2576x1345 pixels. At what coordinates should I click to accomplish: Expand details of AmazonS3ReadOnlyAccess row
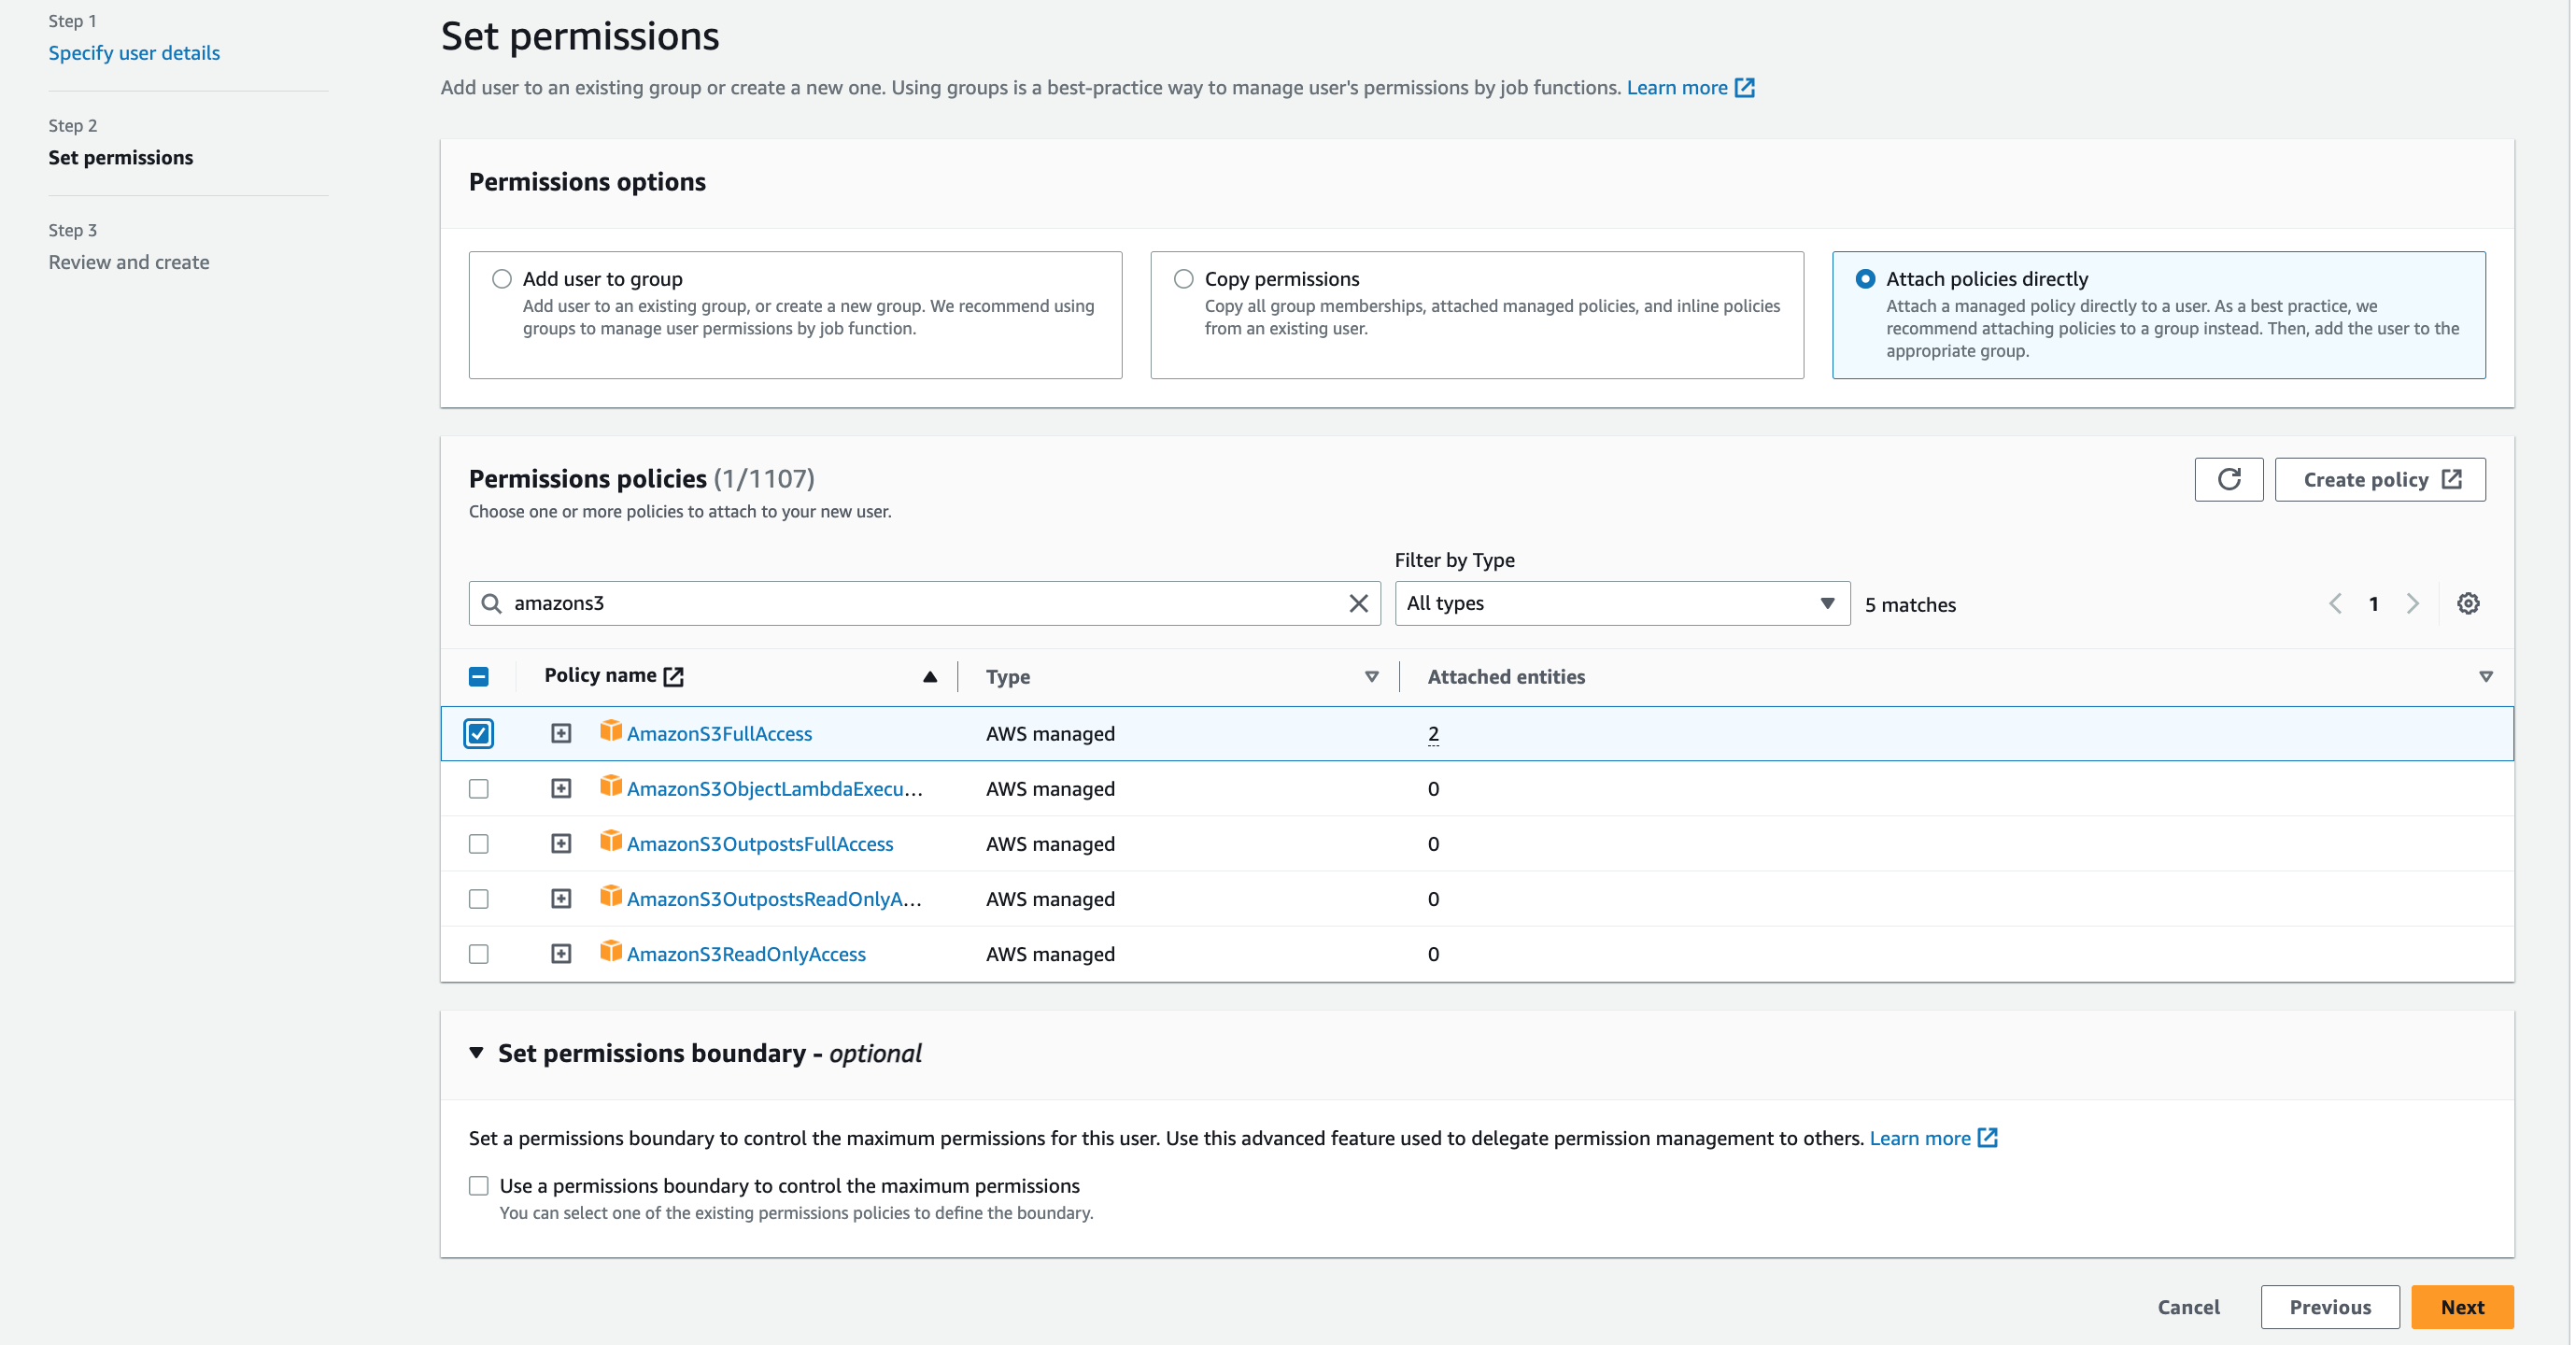(x=561, y=954)
